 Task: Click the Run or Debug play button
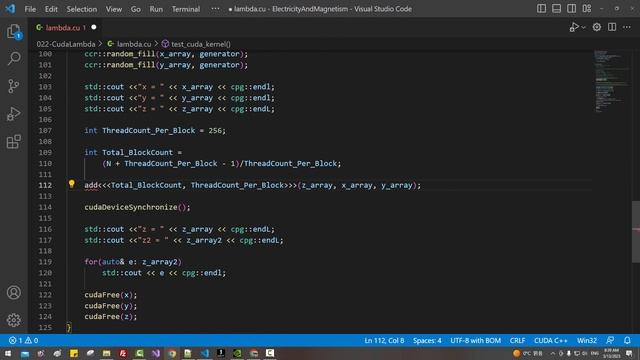pyautogui.click(x=574, y=27)
